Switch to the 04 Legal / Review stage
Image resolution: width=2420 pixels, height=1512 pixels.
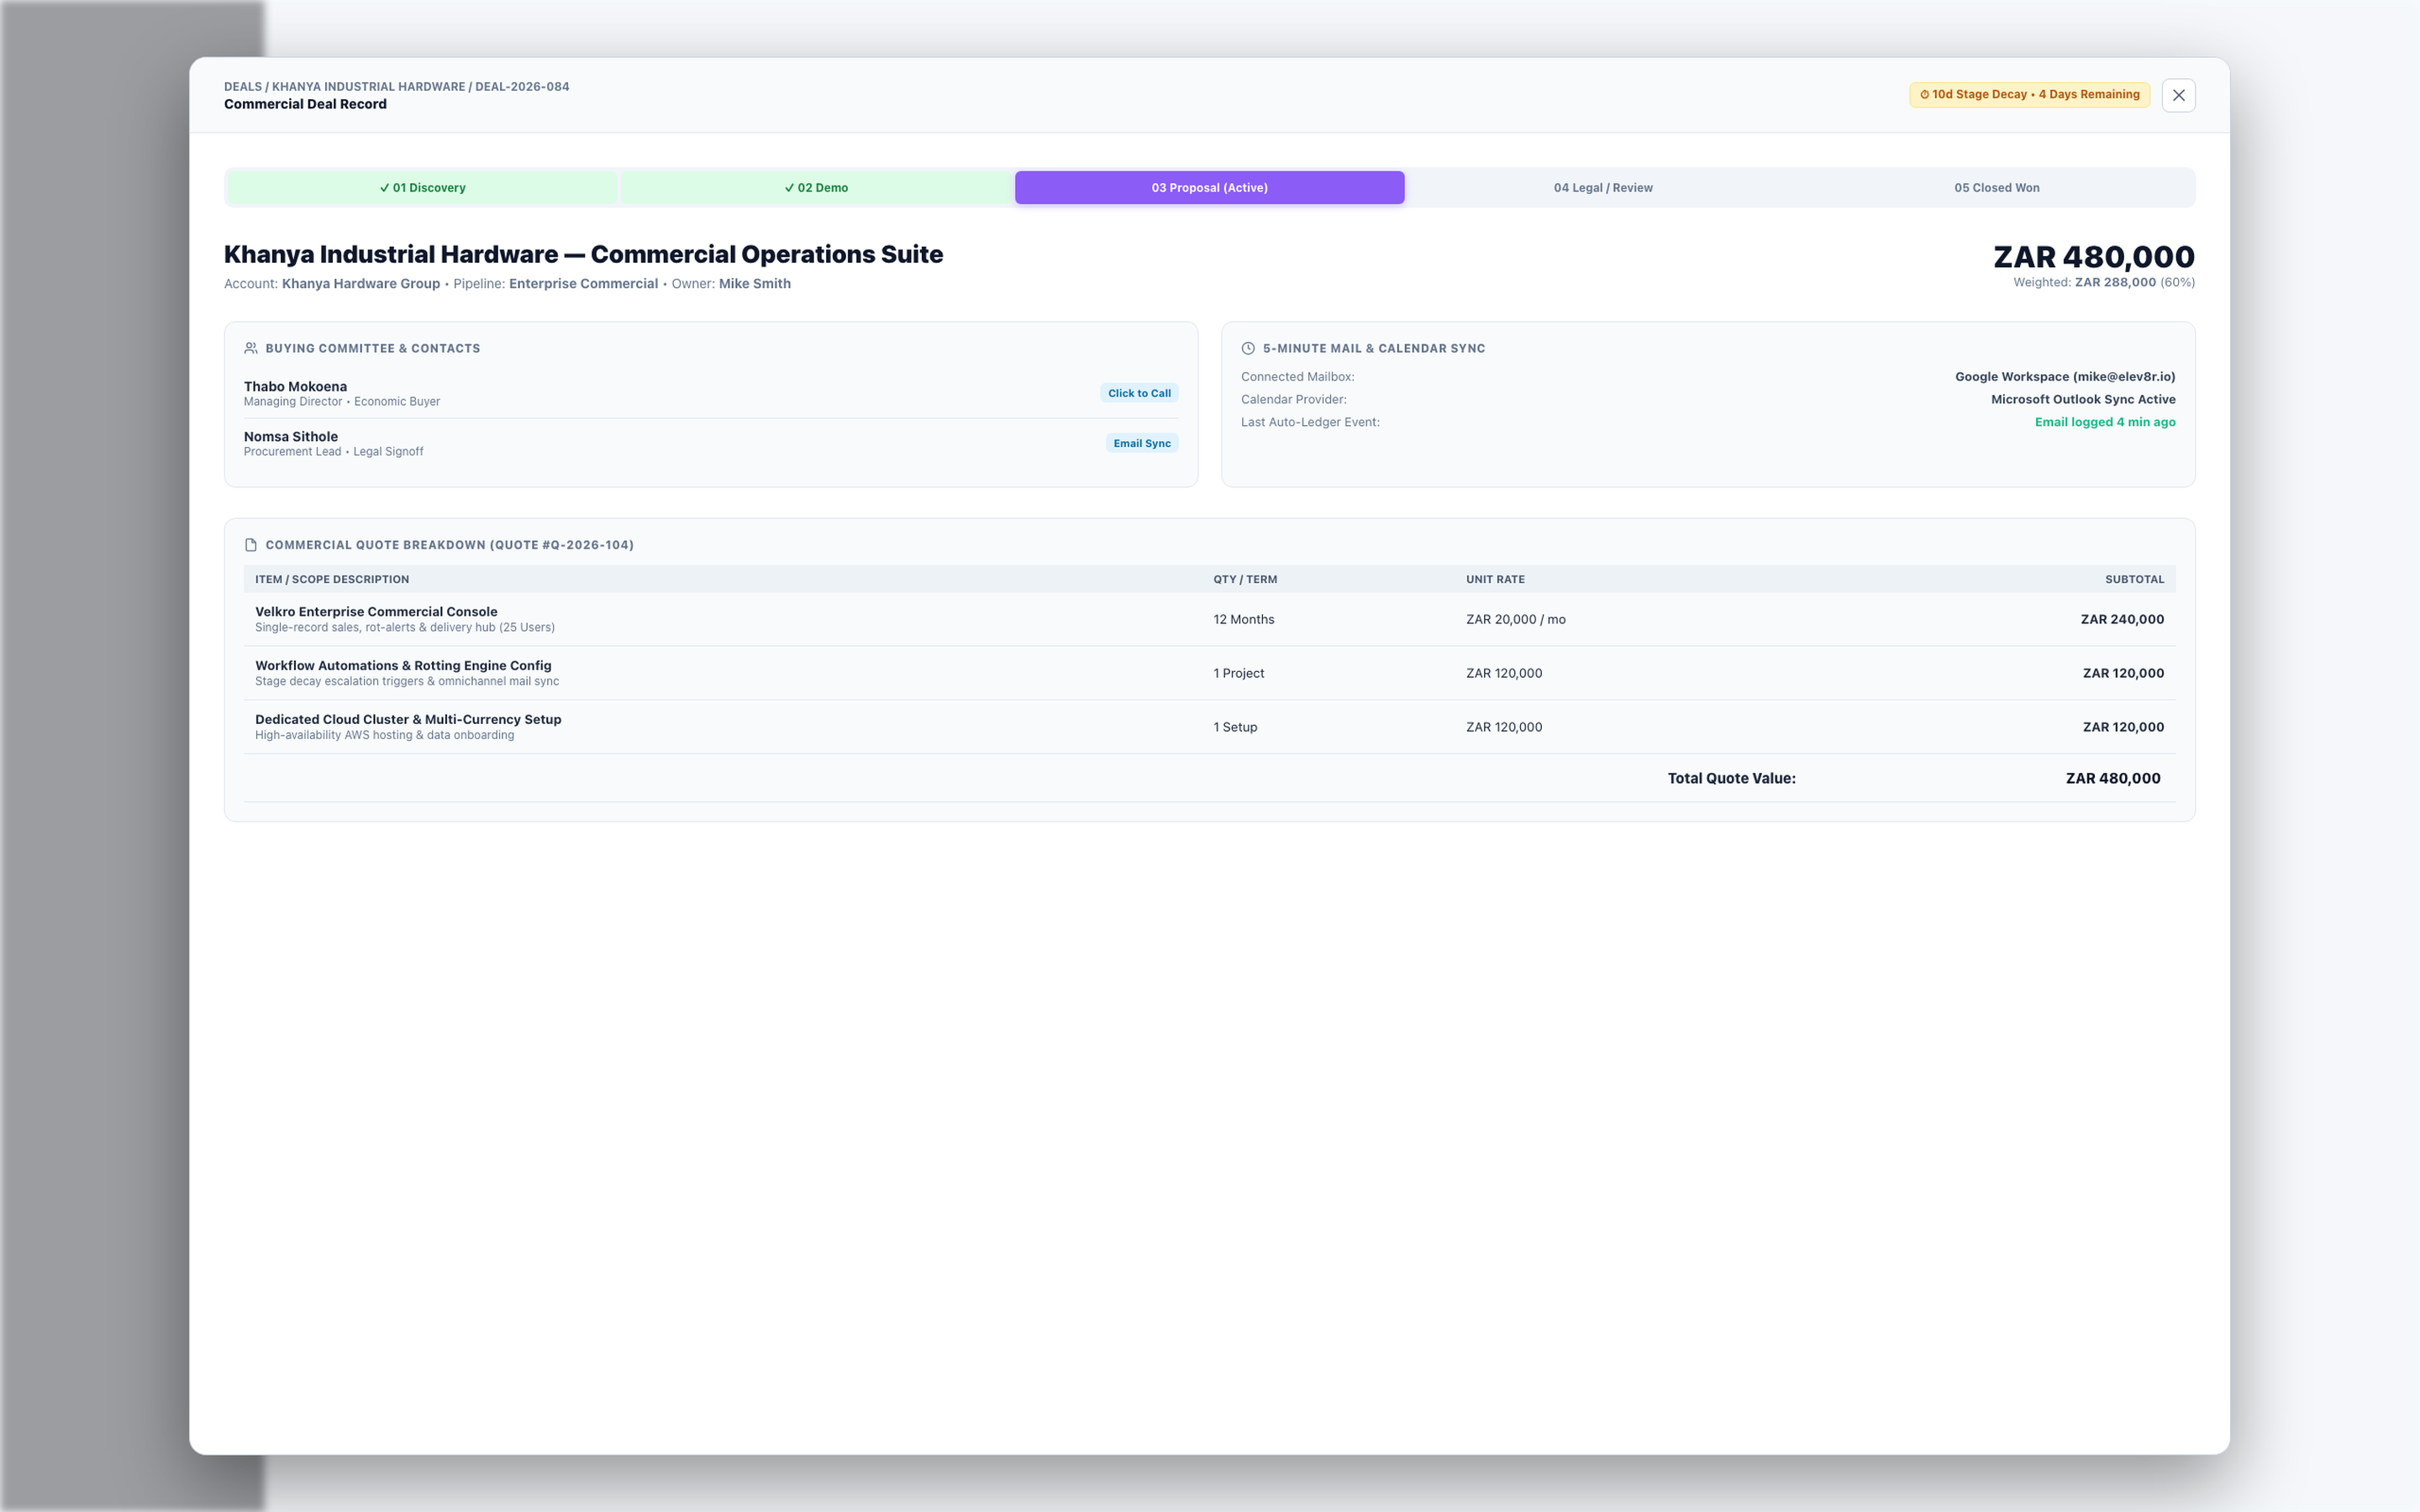tap(1603, 188)
